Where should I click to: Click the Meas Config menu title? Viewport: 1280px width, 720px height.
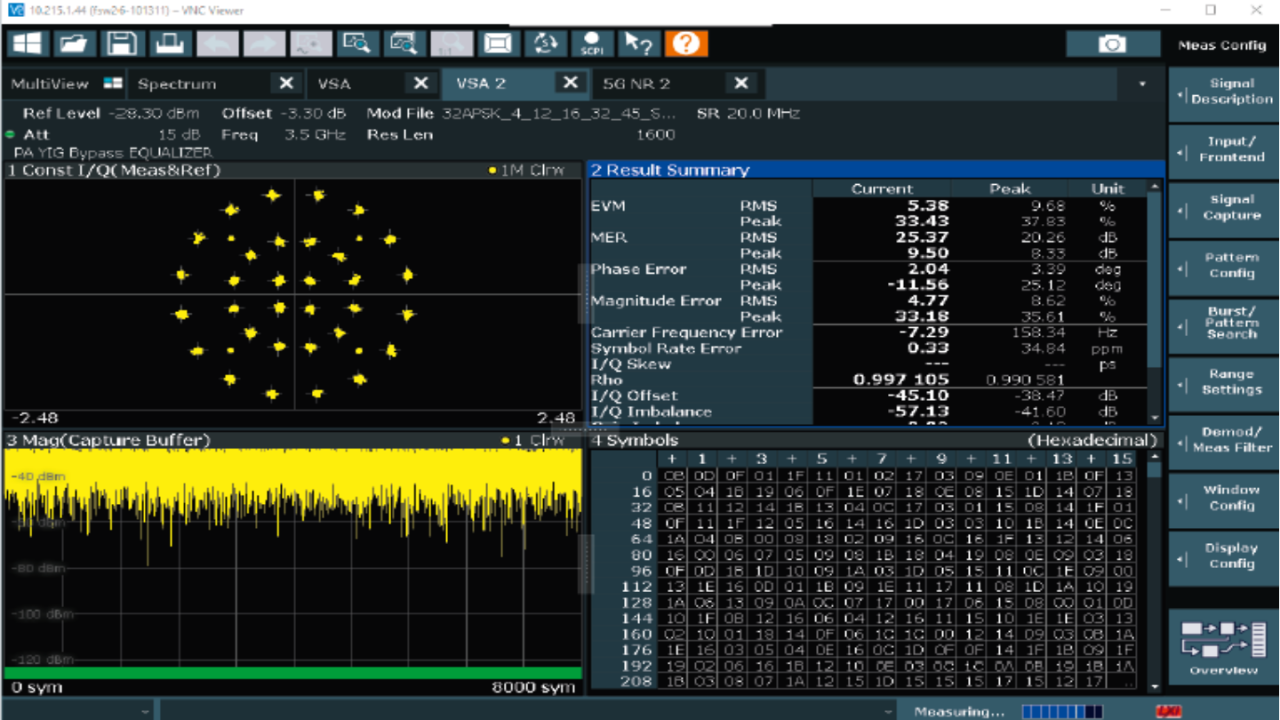tap(1222, 45)
